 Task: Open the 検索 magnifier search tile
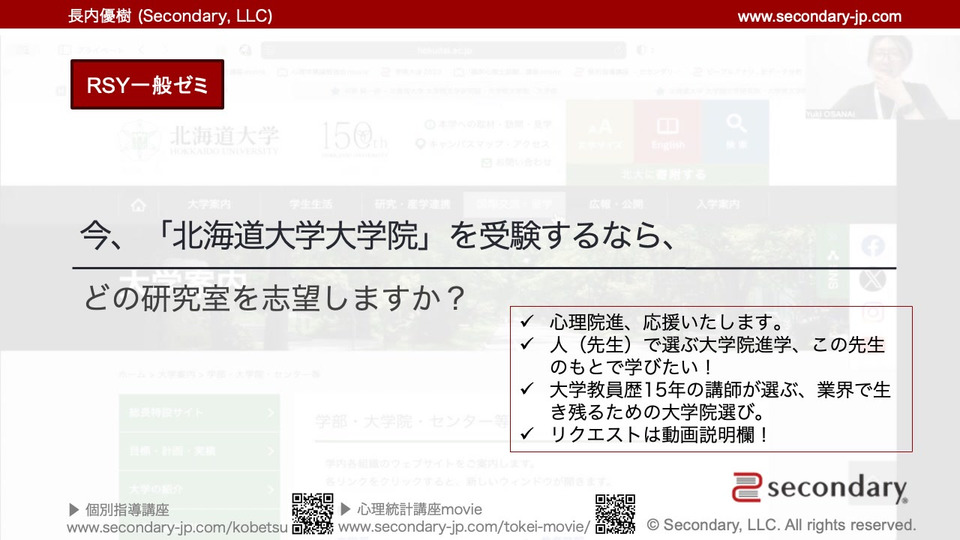736,133
